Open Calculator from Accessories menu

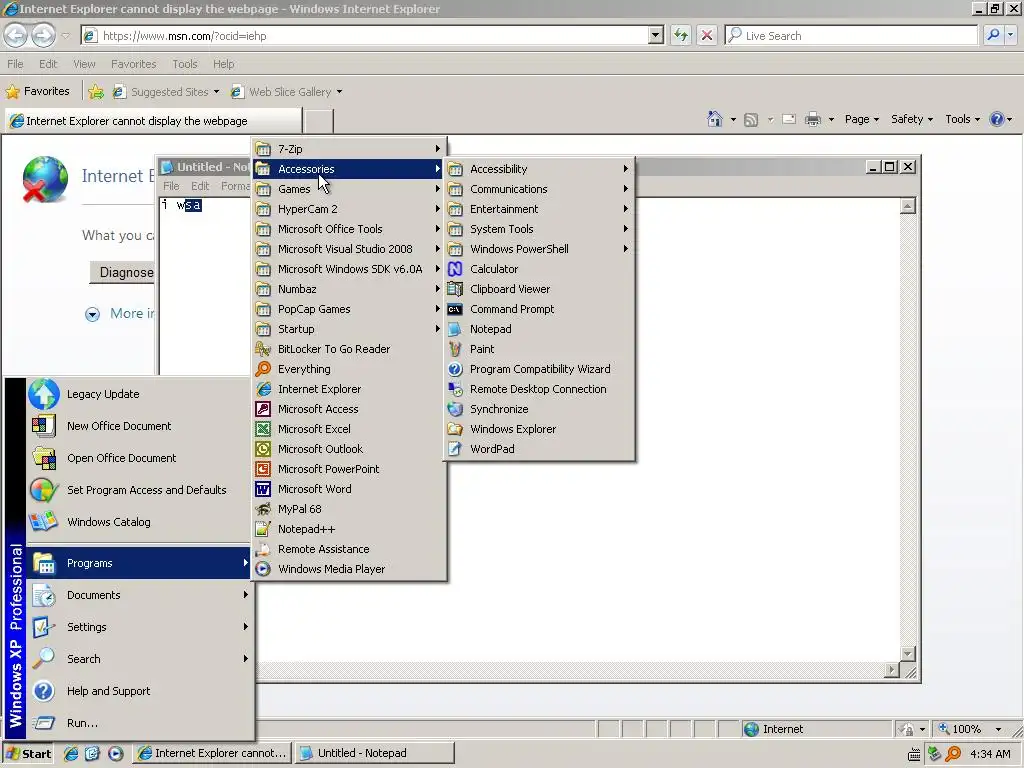(539, 269)
